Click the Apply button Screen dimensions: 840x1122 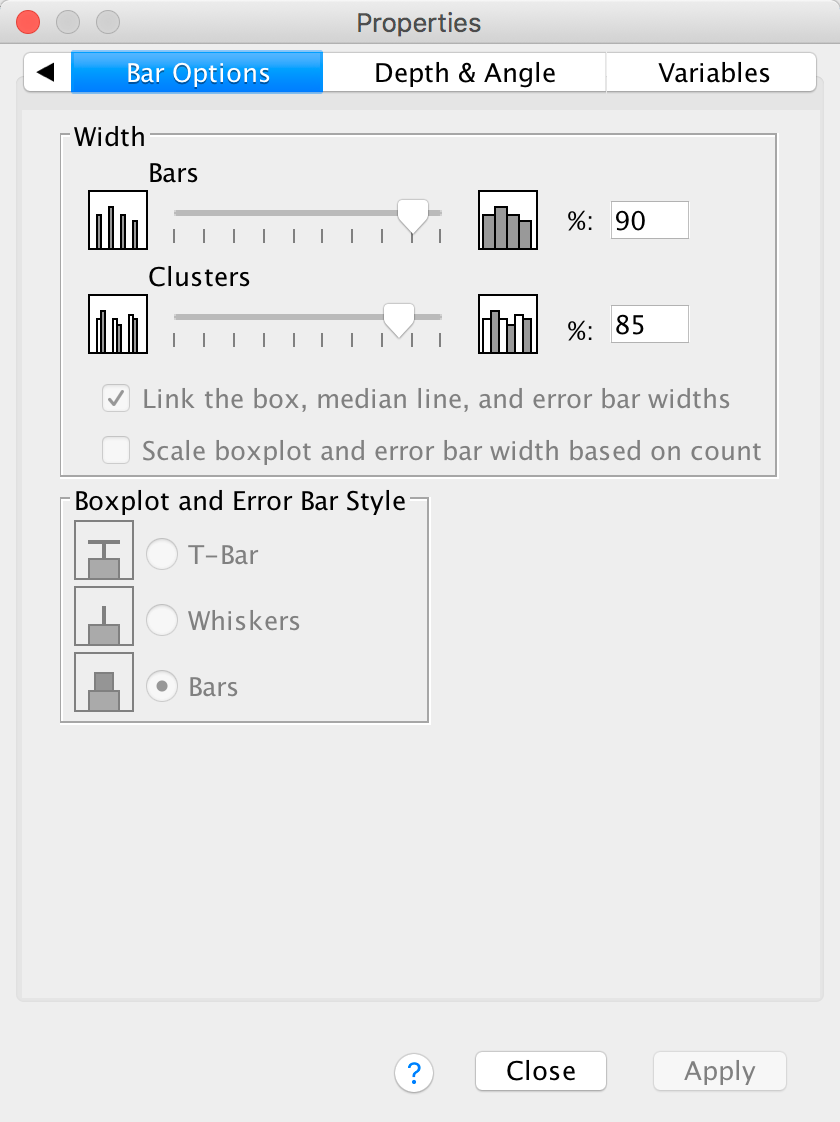pyautogui.click(x=719, y=1071)
